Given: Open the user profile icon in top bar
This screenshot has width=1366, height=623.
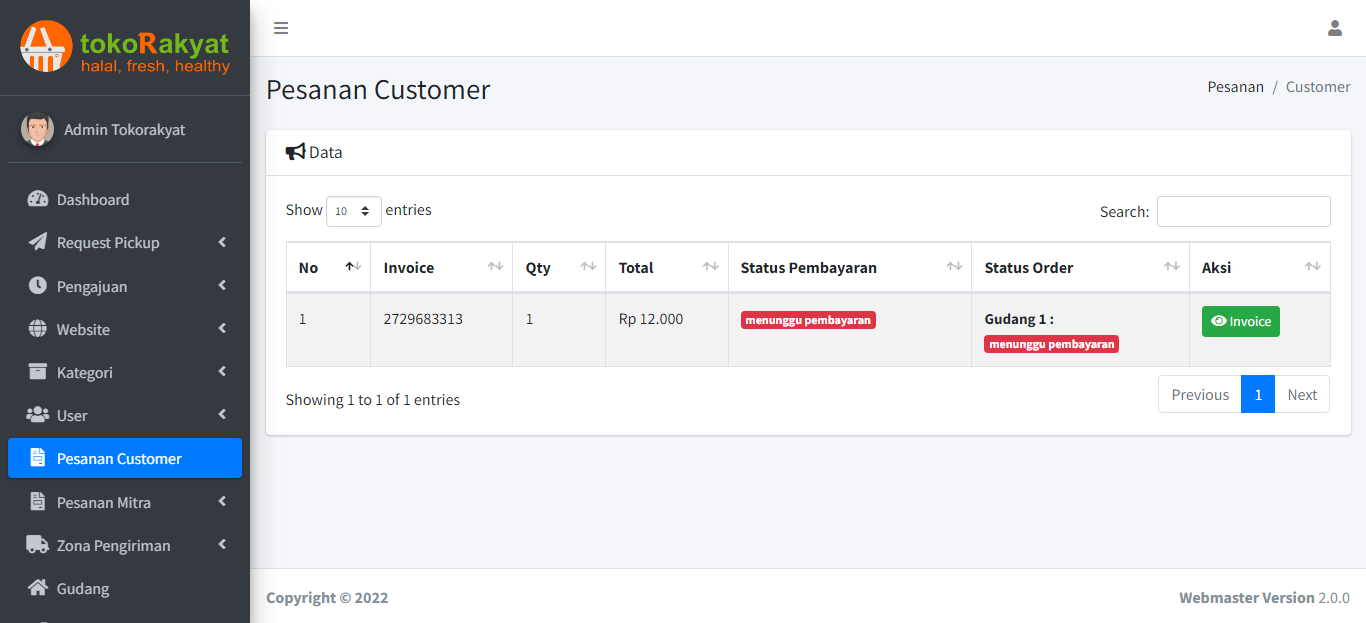Looking at the screenshot, I should point(1334,28).
